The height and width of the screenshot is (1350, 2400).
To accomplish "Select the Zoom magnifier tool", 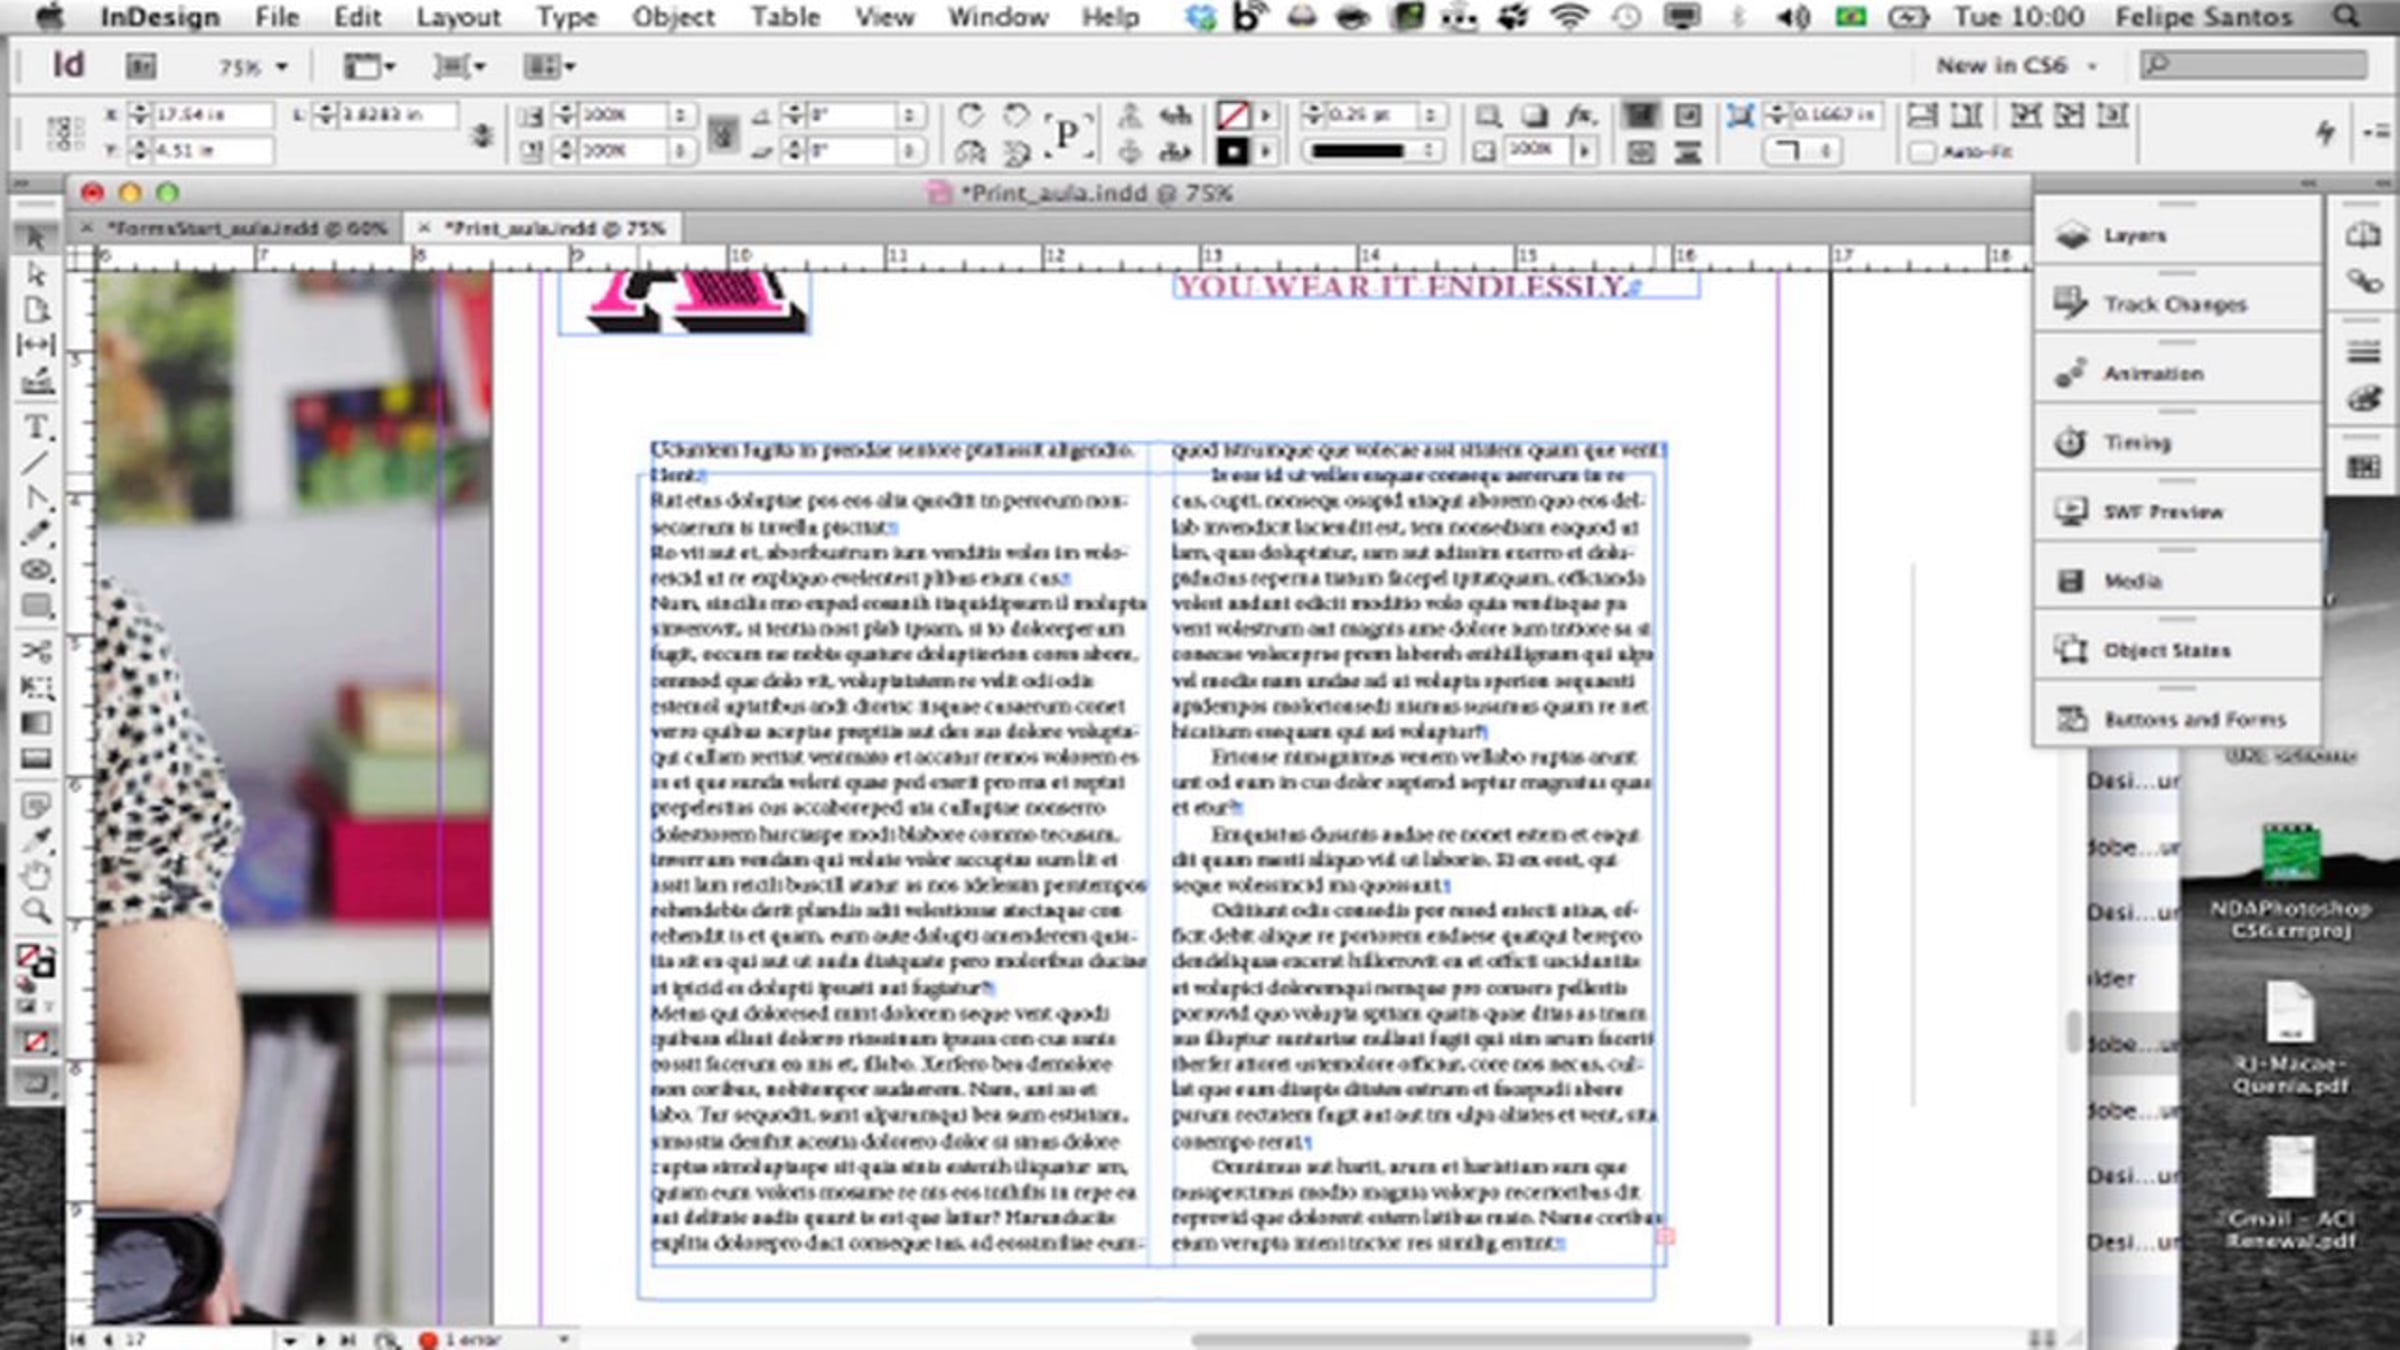I will pyautogui.click(x=36, y=911).
